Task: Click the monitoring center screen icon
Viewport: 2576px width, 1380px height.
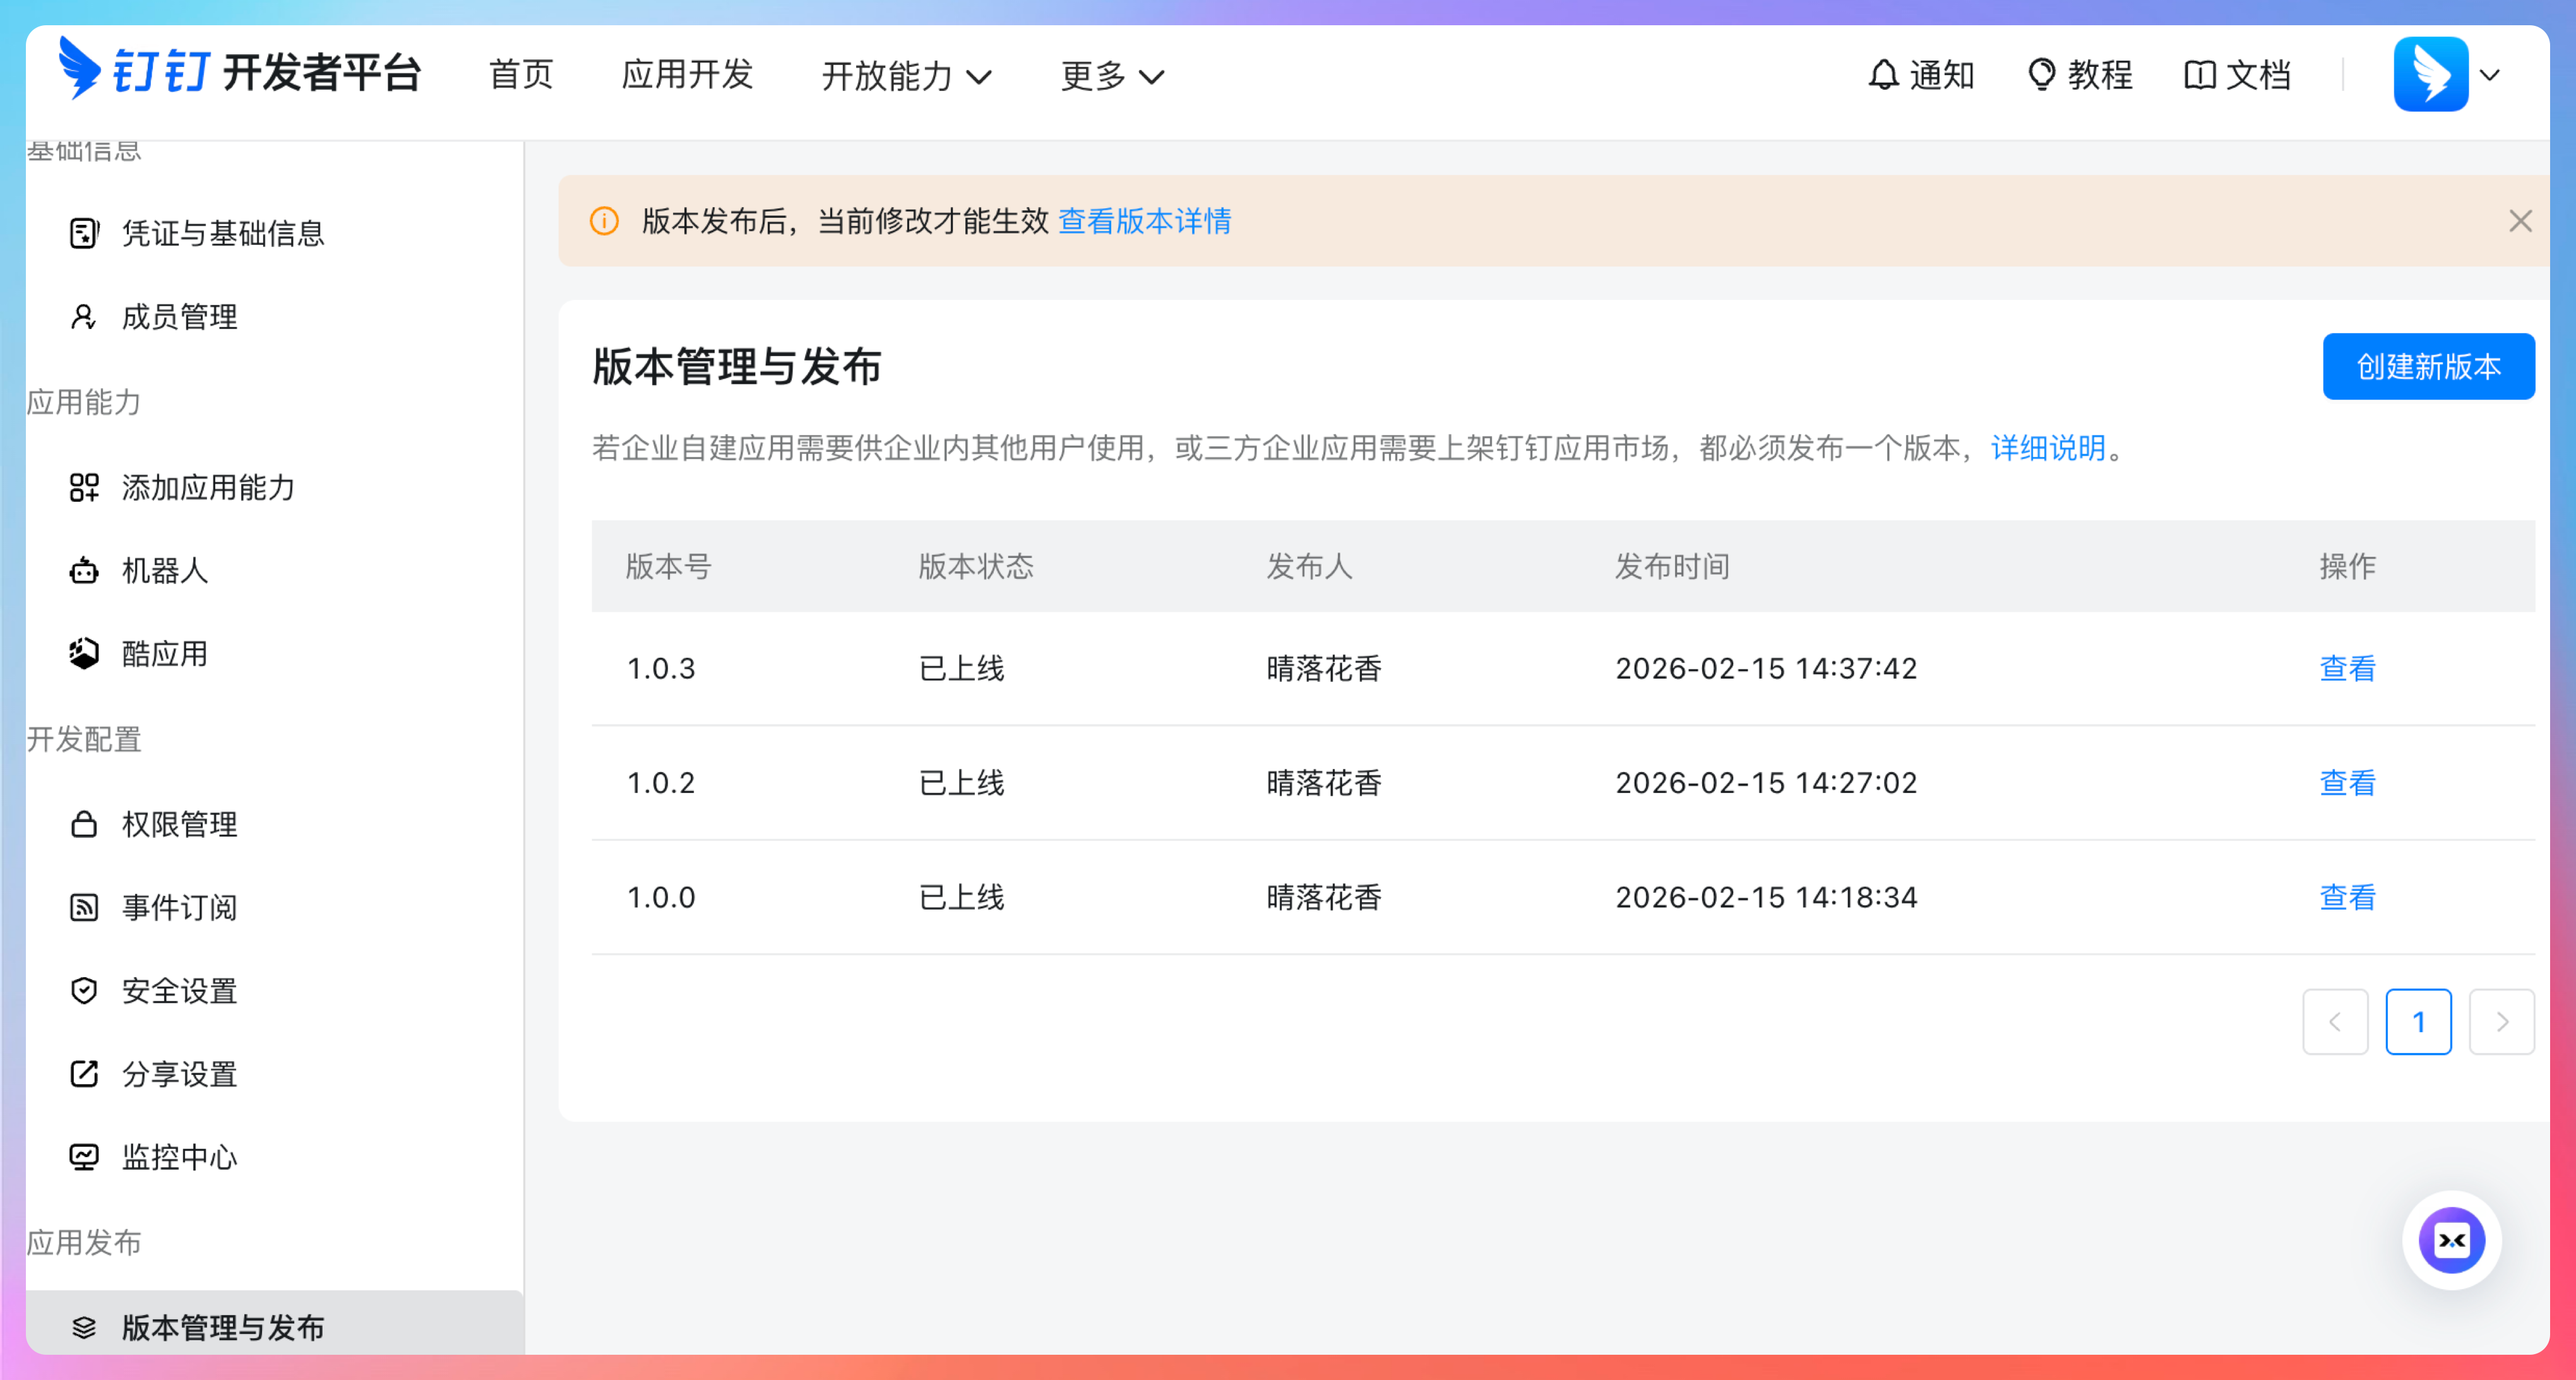Action: pos(84,1157)
